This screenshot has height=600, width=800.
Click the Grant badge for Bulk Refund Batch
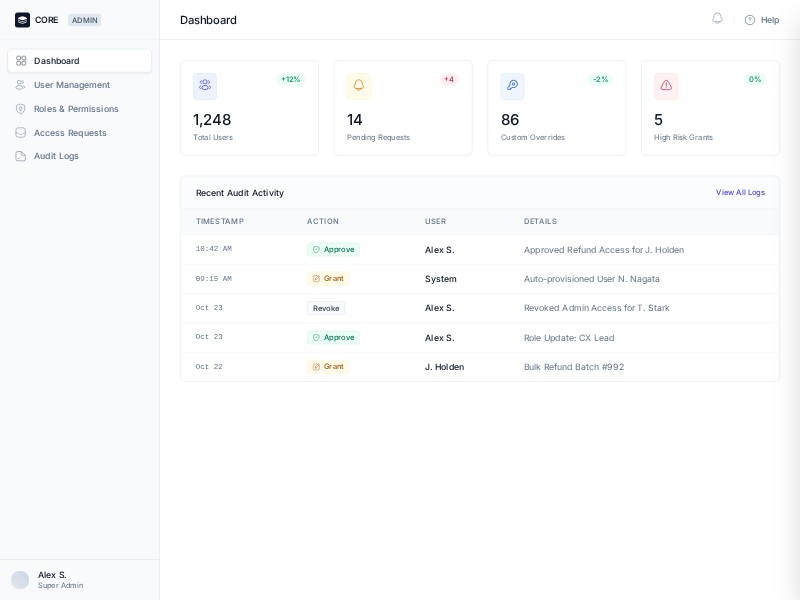click(328, 367)
